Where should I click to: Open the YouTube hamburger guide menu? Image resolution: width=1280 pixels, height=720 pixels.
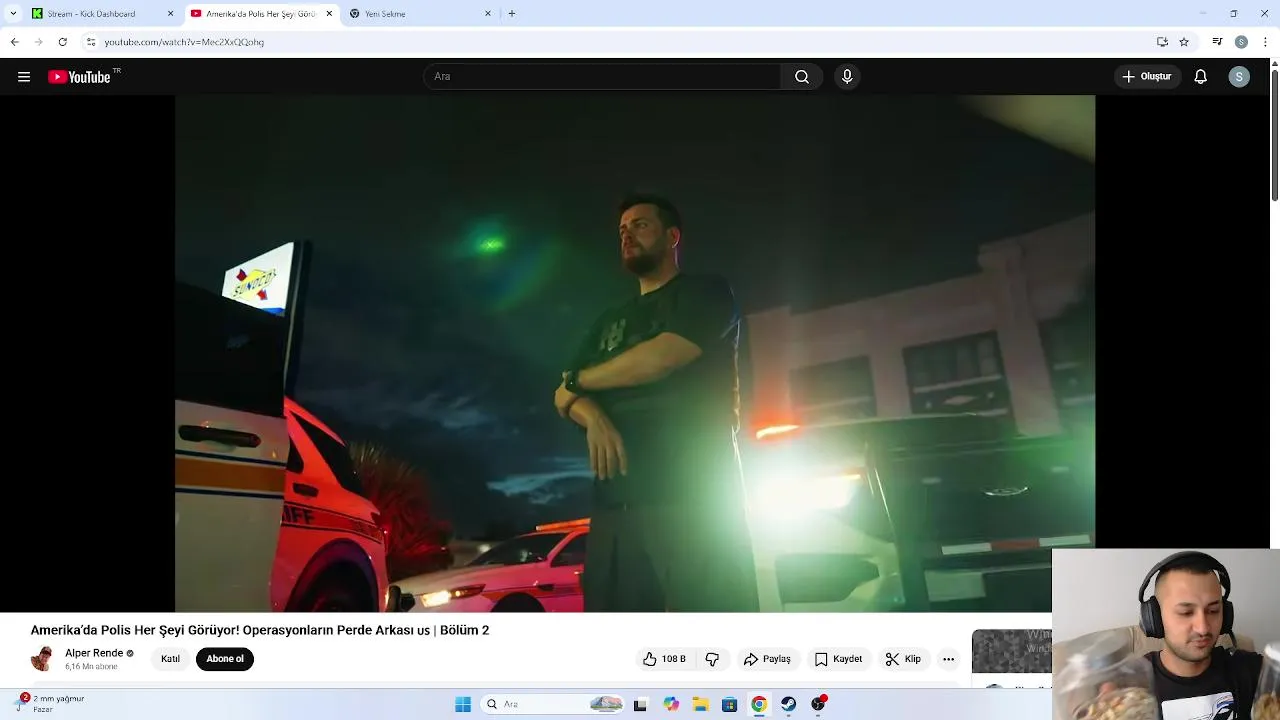click(x=24, y=77)
